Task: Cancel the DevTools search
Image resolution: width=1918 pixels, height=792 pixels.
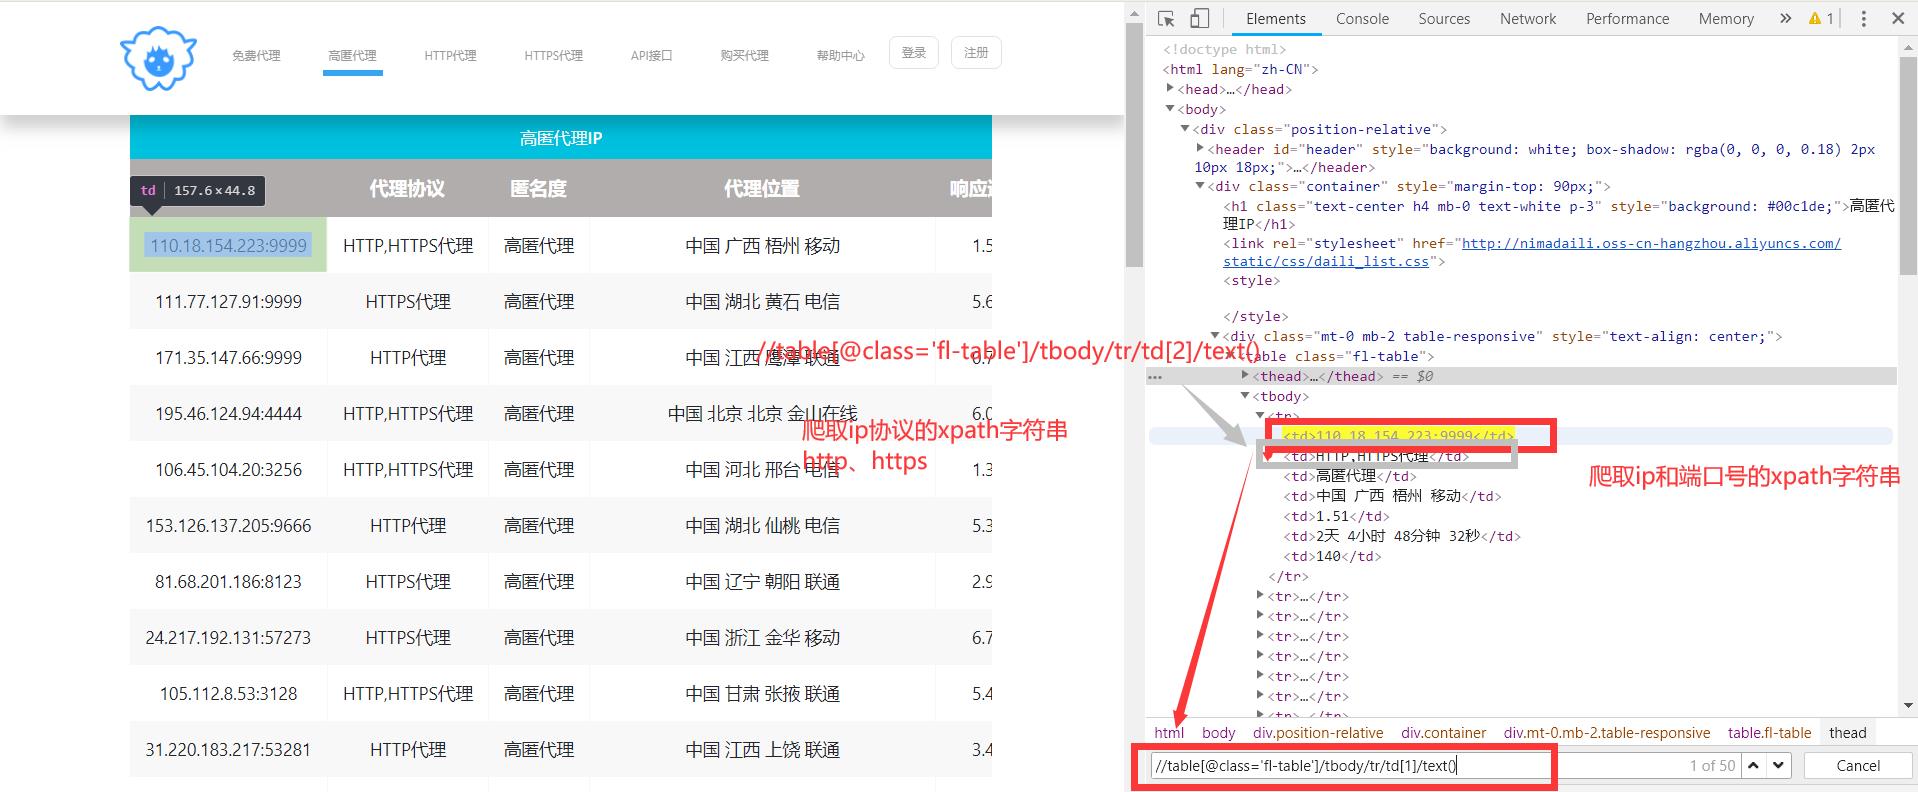Action: point(1858,766)
